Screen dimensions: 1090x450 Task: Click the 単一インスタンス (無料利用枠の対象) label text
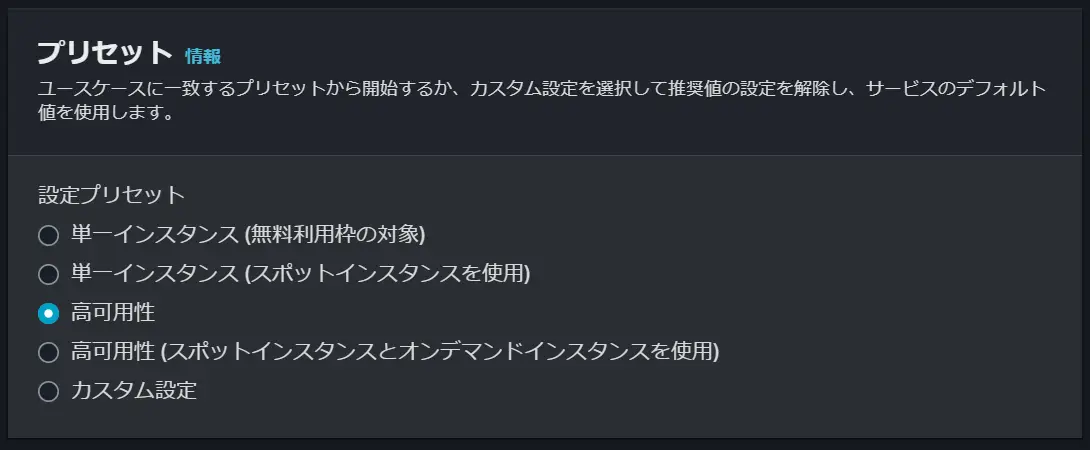[248, 235]
